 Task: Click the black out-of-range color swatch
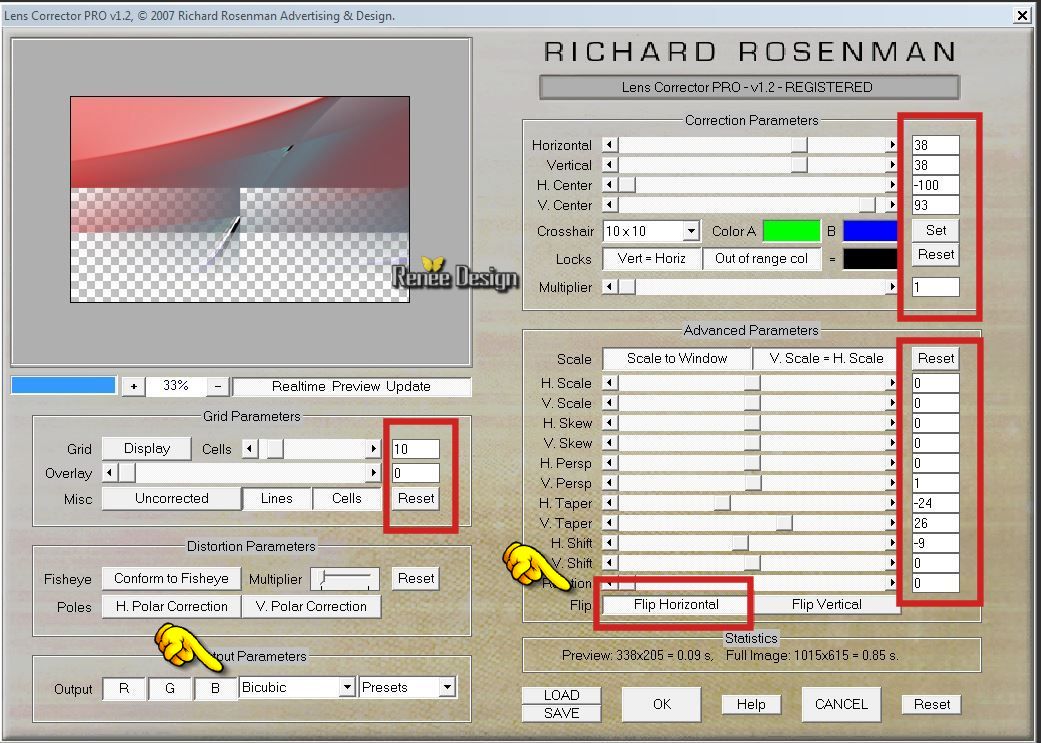[870, 259]
